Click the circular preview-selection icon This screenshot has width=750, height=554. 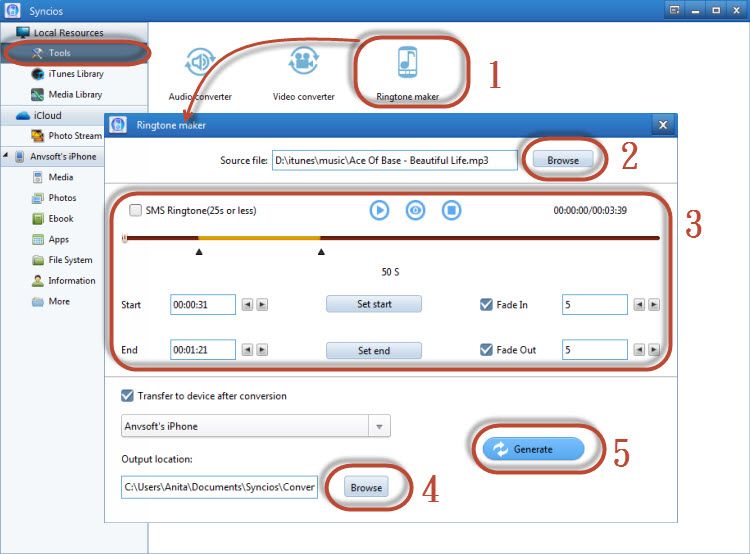click(x=415, y=211)
